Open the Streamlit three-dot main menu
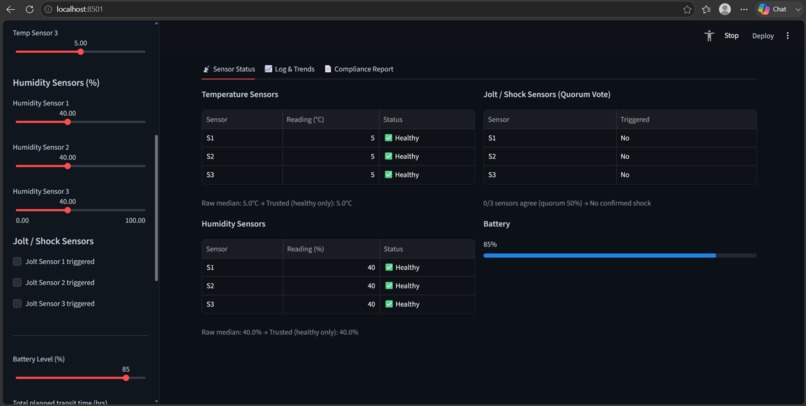The image size is (806, 406). (x=787, y=35)
